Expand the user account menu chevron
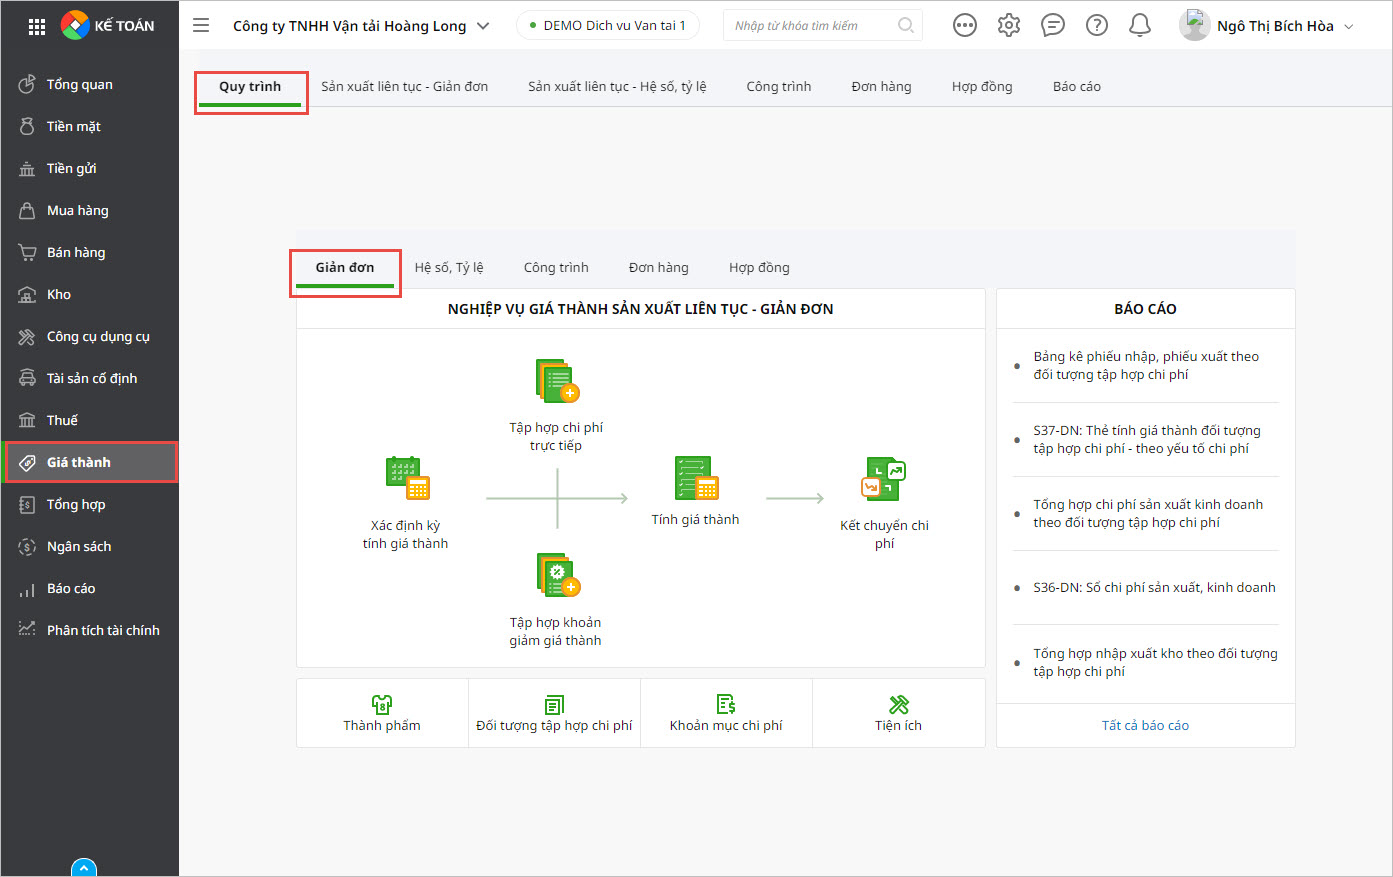Screen dimensions: 1393x877 [x=1349, y=27]
